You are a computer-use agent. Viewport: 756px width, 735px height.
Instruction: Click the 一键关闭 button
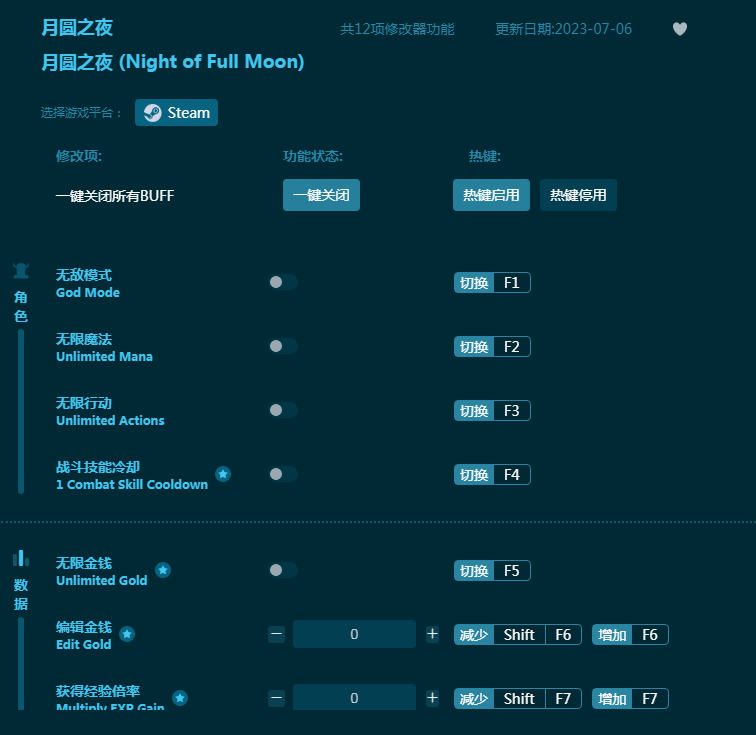click(x=321, y=195)
